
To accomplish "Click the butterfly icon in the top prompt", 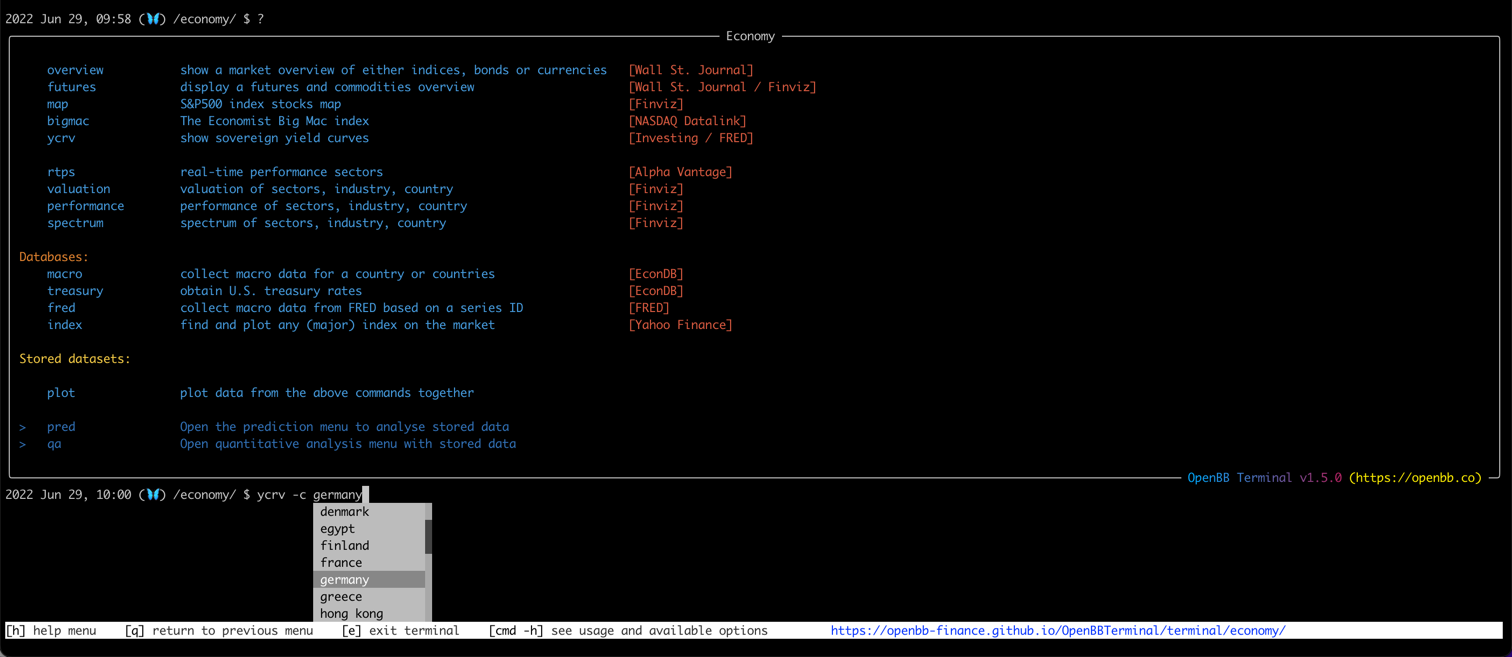I will click(154, 19).
